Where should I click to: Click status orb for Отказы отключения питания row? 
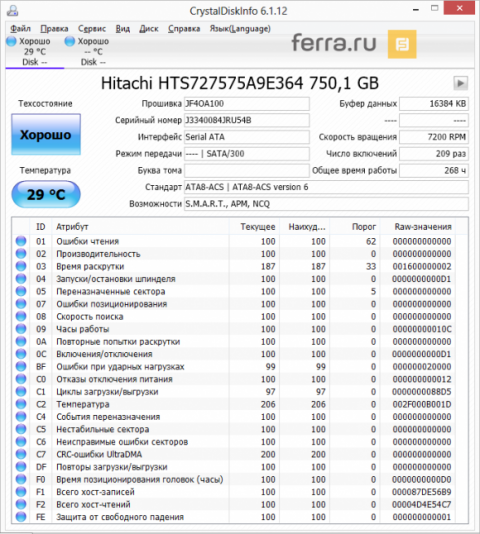coord(21,379)
